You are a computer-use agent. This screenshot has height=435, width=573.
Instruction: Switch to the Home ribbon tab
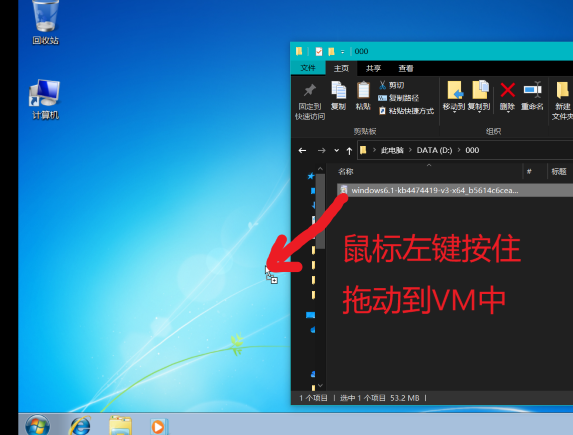tap(341, 68)
